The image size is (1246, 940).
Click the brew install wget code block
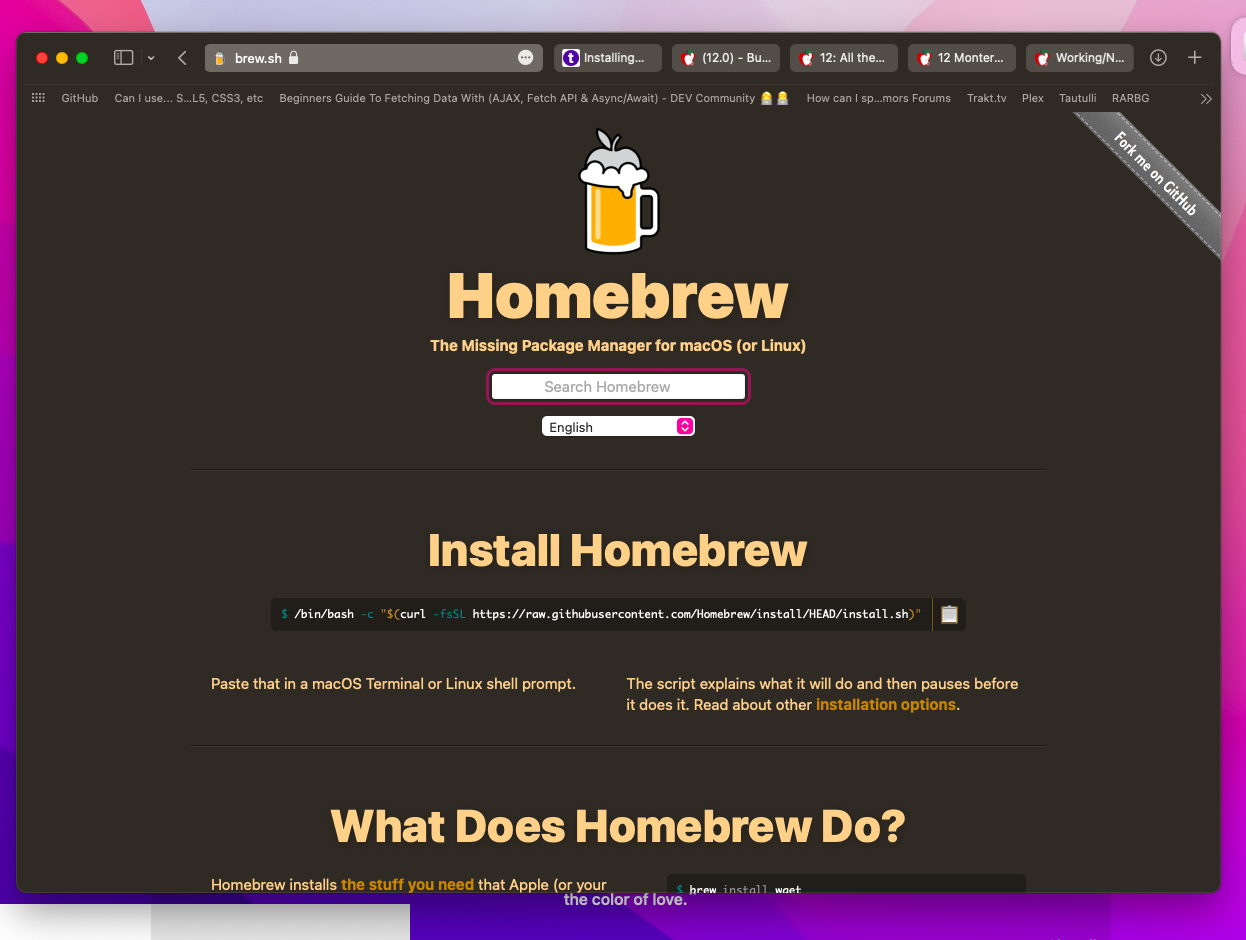point(846,884)
